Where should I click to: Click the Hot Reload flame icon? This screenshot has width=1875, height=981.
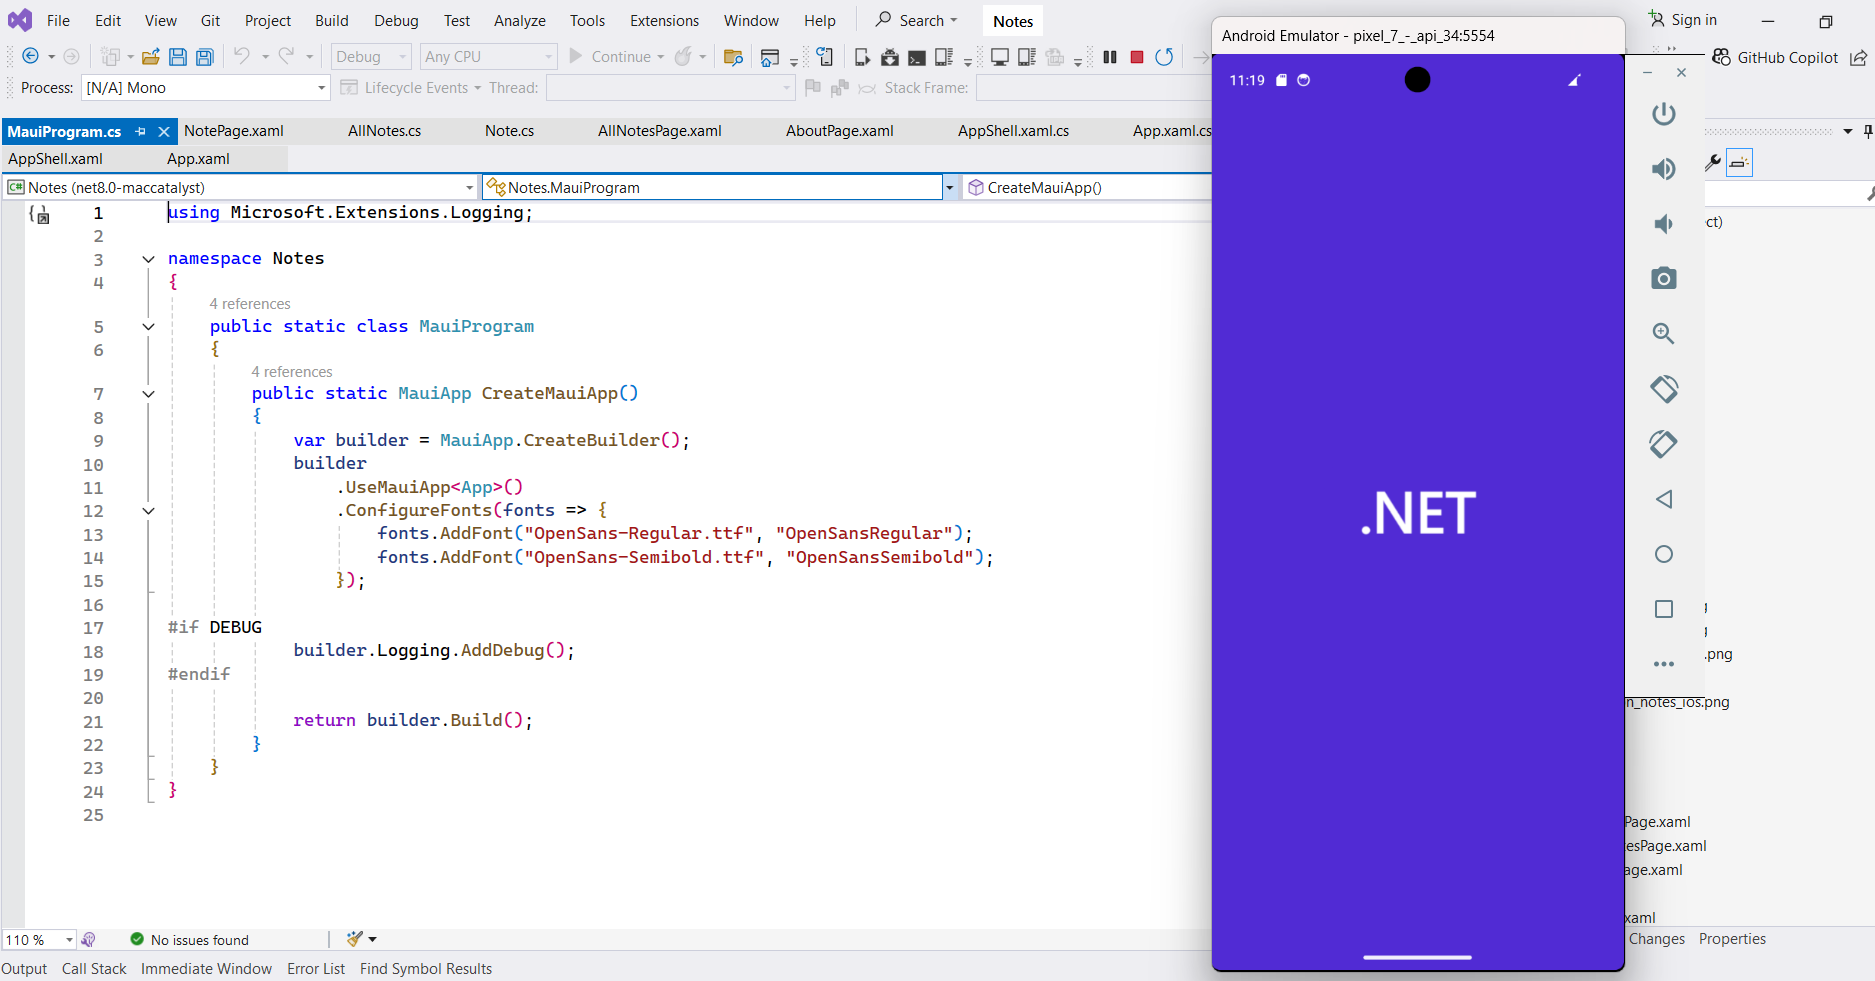pyautogui.click(x=683, y=57)
